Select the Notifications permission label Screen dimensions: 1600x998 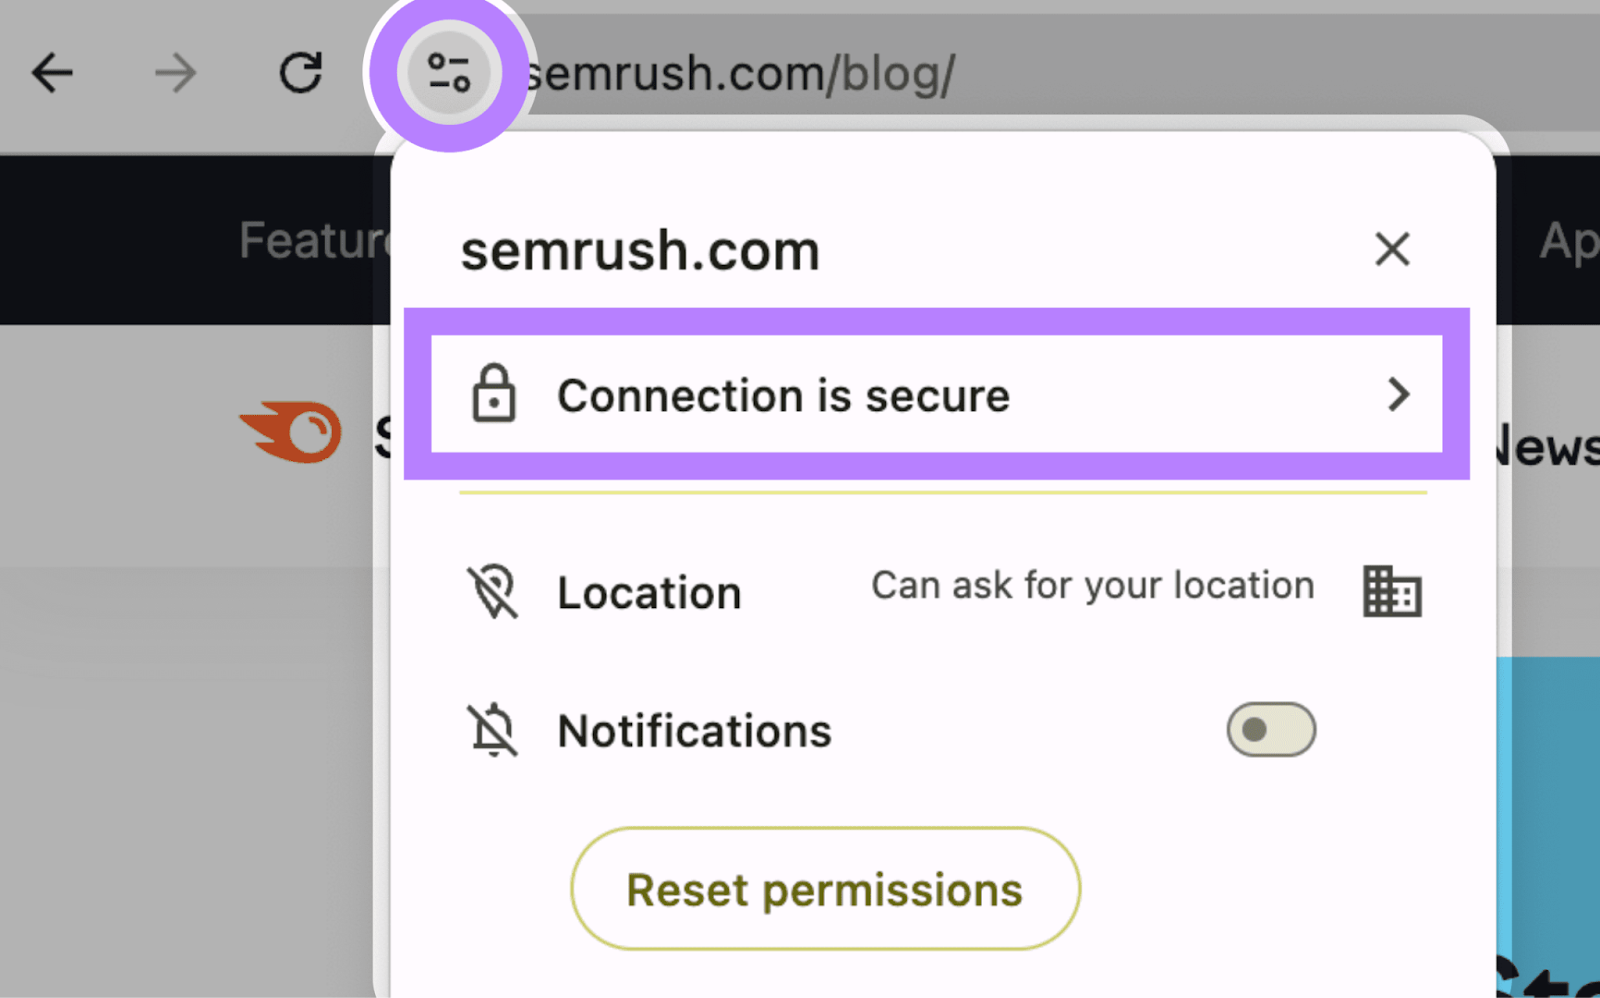[694, 731]
